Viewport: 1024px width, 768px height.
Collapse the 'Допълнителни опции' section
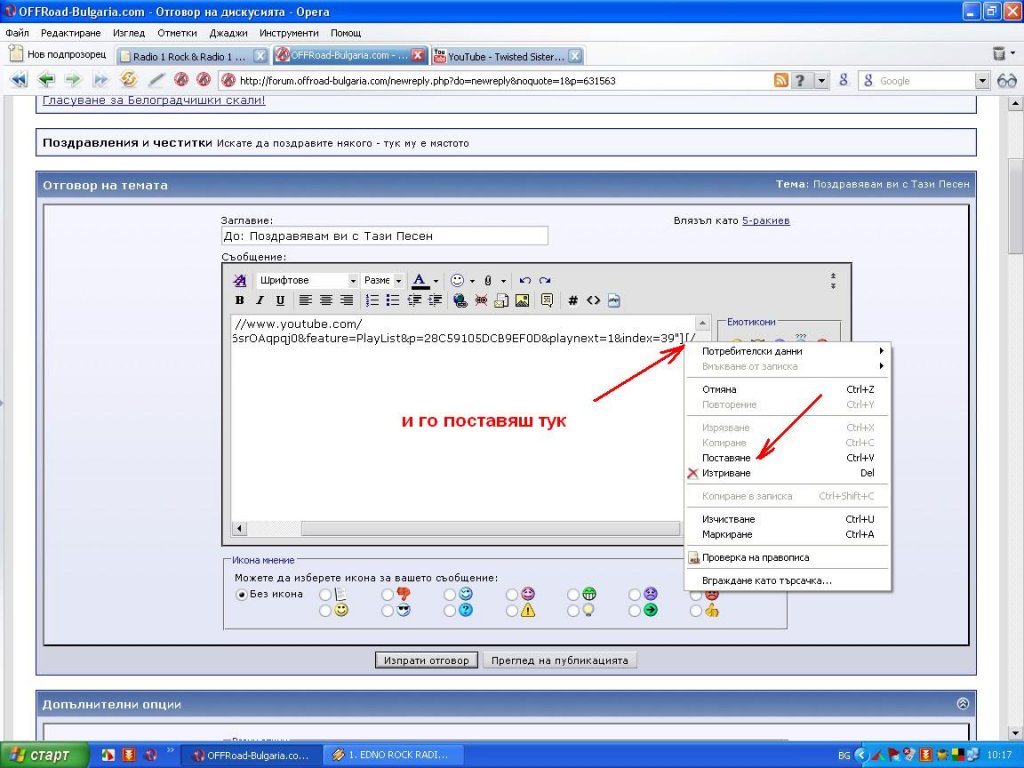pyautogui.click(x=963, y=703)
